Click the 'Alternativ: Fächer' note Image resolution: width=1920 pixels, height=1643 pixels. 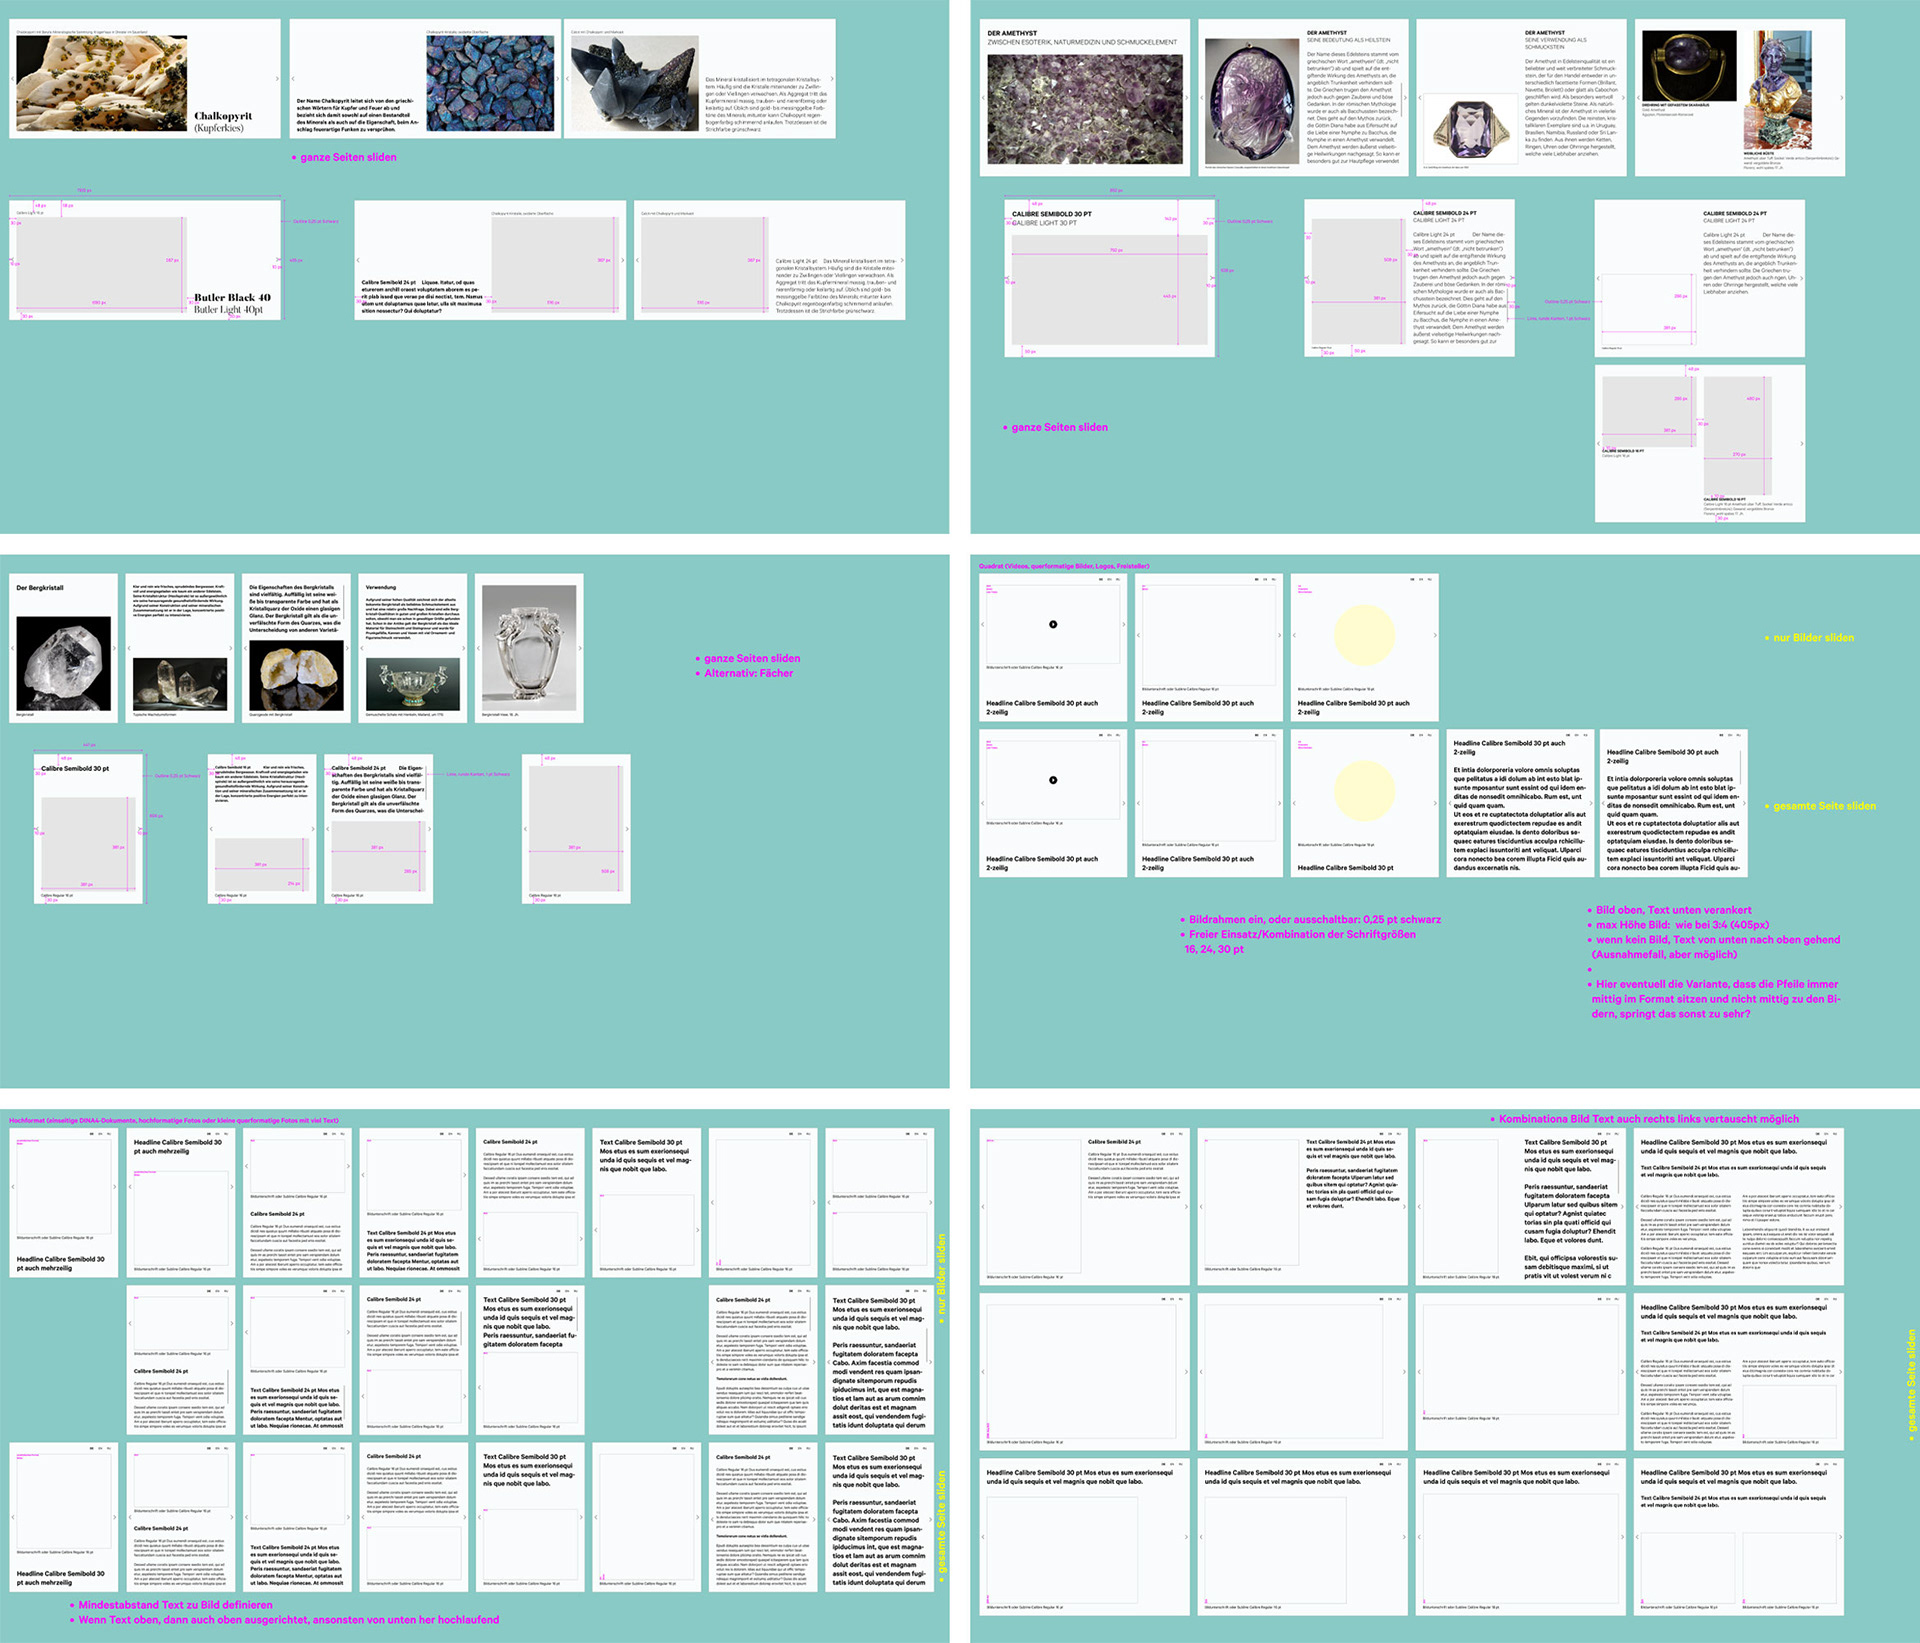click(748, 673)
